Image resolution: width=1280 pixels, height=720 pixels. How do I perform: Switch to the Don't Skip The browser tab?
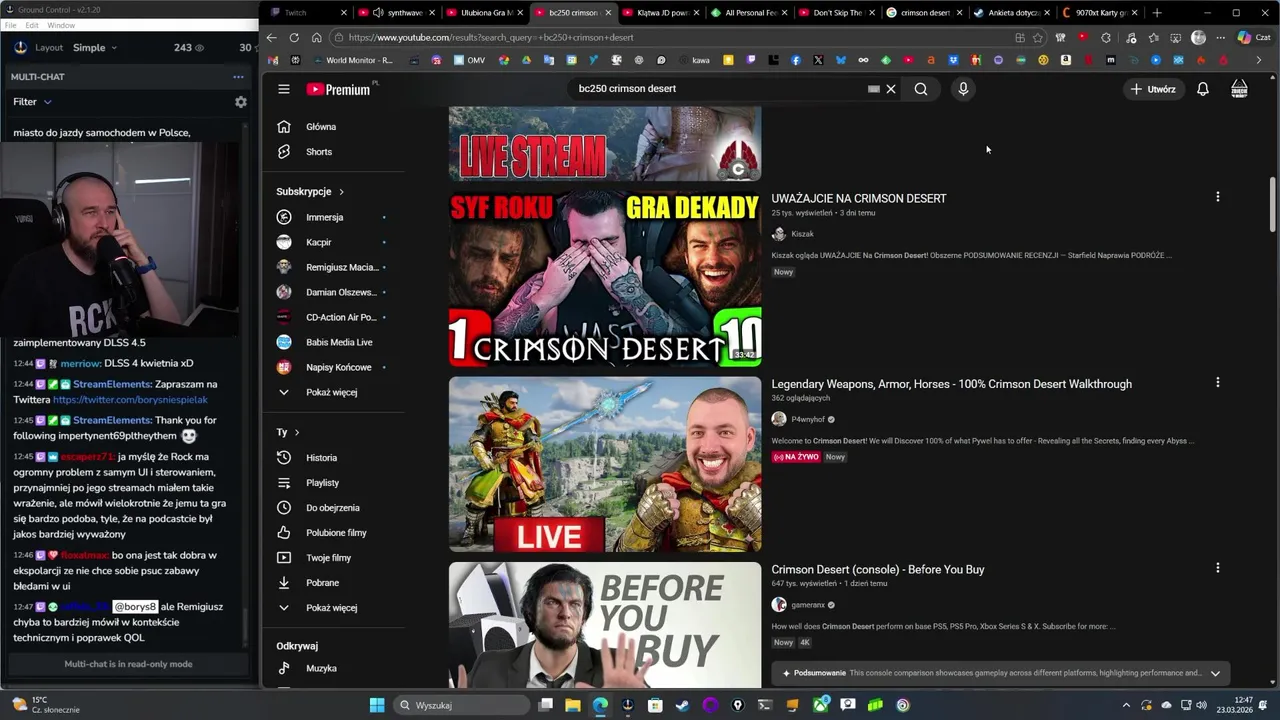836,13
